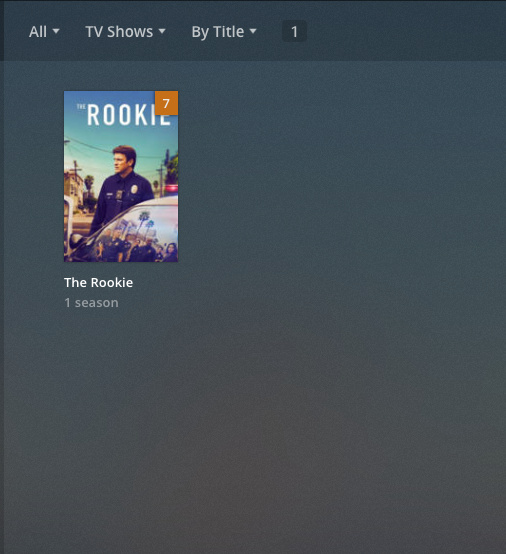506x554 pixels.
Task: Click the police officer on Rookie poster
Action: pos(121,184)
